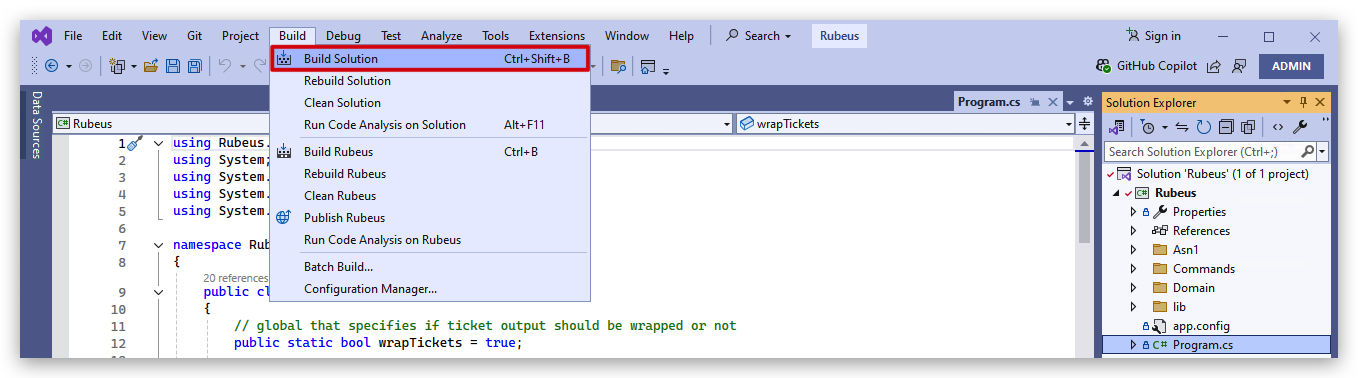Click the Save toolbar icon
This screenshot has width=1358, height=378.
[x=173, y=66]
